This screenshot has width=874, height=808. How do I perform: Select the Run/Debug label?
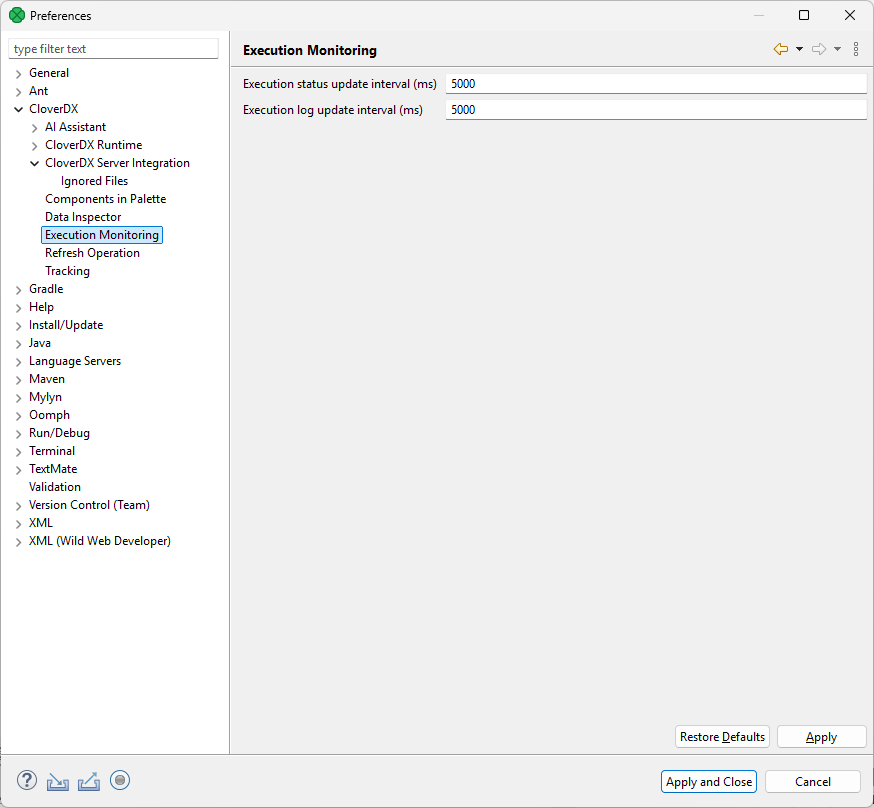[59, 433]
